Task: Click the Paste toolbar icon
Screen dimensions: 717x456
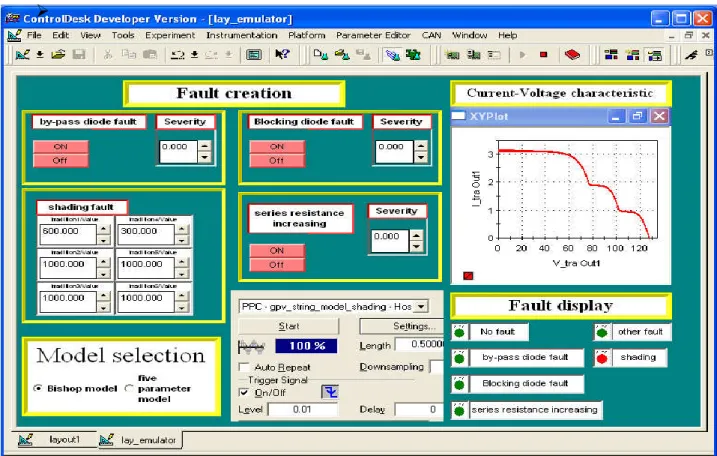Action: point(150,55)
